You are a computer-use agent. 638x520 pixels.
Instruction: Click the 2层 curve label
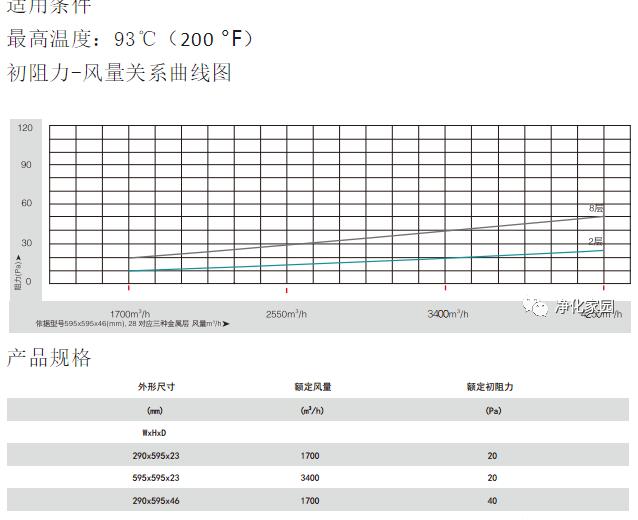point(596,241)
